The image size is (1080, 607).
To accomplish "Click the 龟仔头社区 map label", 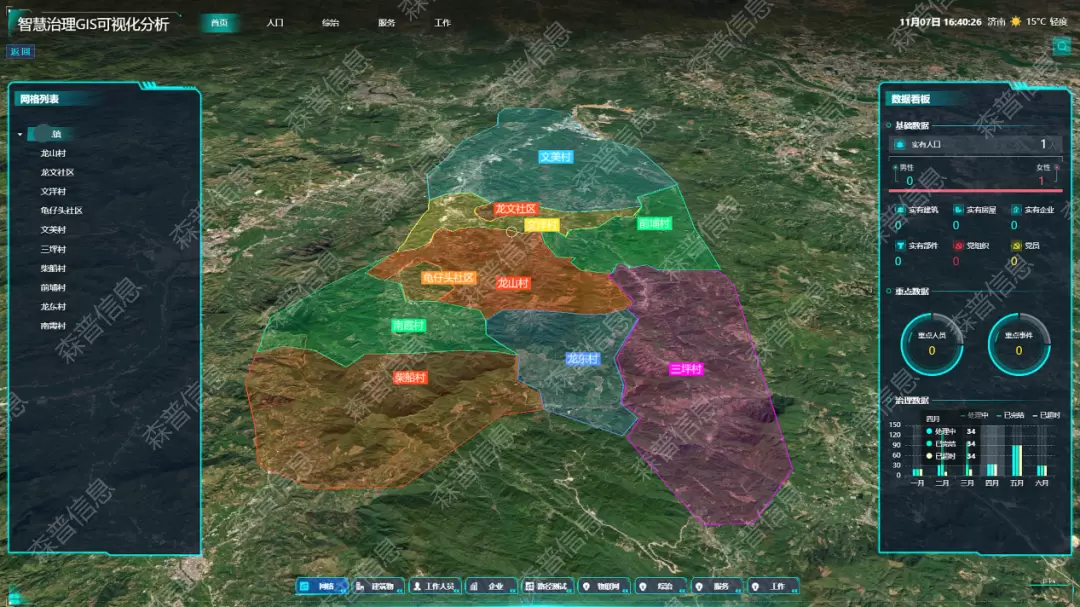I will pos(448,278).
